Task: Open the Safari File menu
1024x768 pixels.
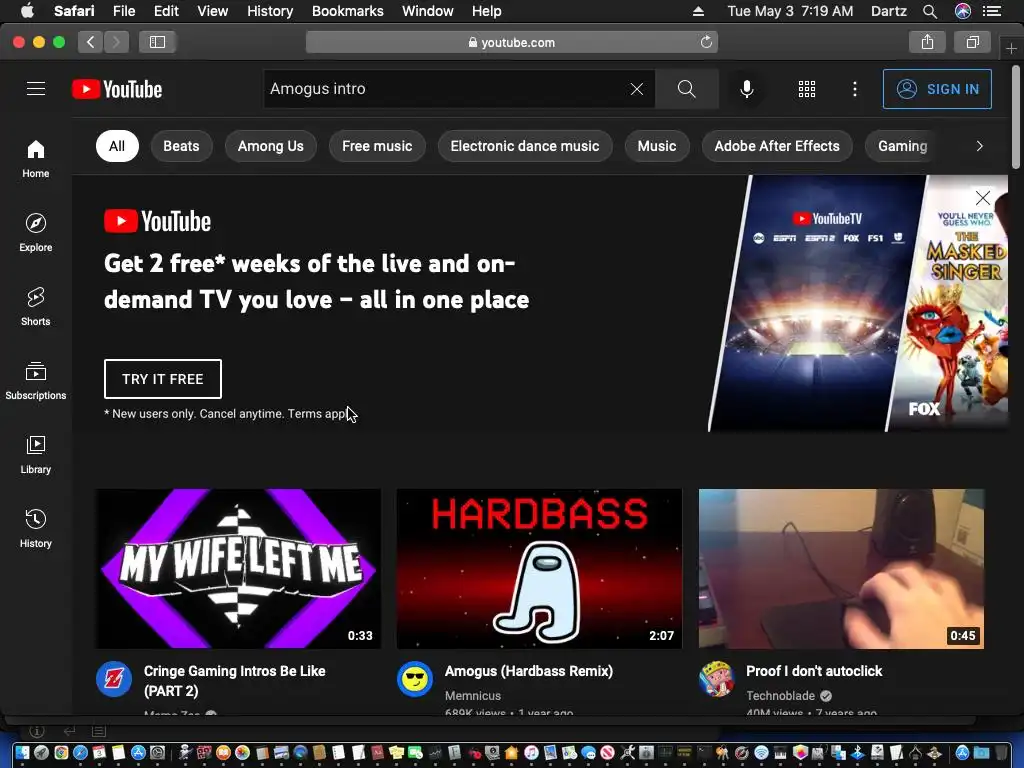Action: (124, 11)
